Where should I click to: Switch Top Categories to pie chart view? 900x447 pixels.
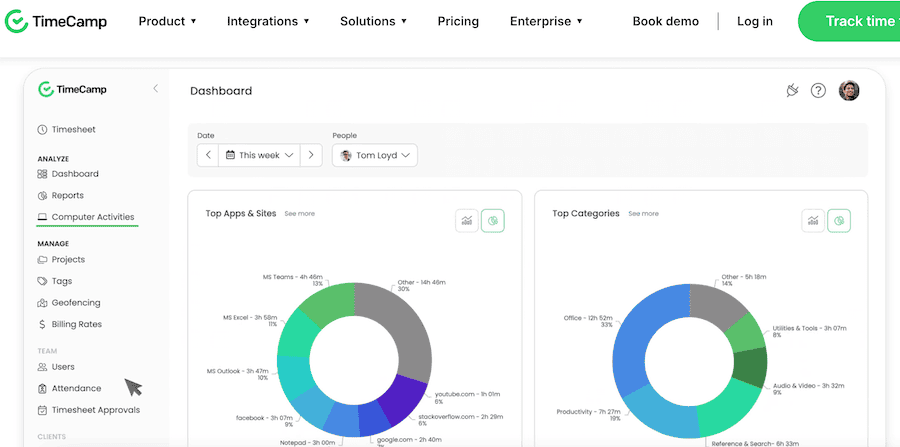click(839, 220)
